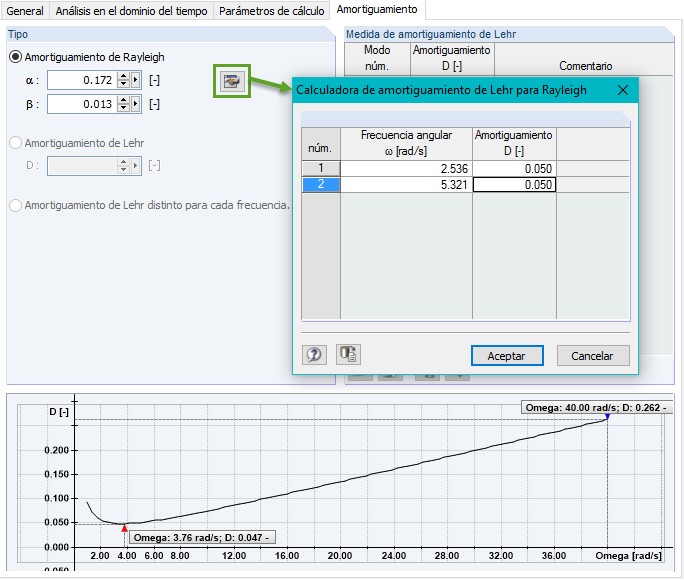This screenshot has width=684, height=580.
Task: Click the Omega 40.00 rad/s chart label
Action: 596,408
